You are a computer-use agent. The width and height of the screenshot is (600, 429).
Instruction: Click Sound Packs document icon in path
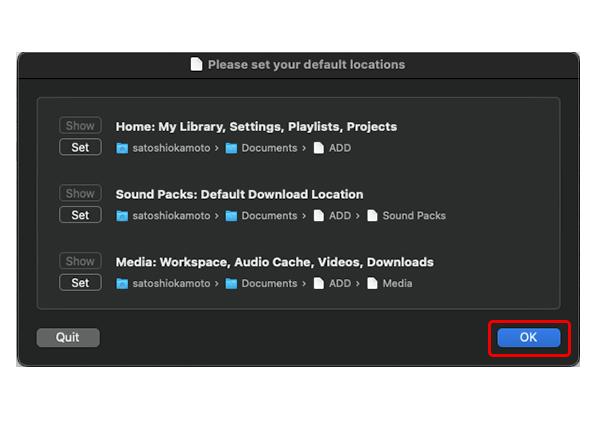(x=372, y=215)
